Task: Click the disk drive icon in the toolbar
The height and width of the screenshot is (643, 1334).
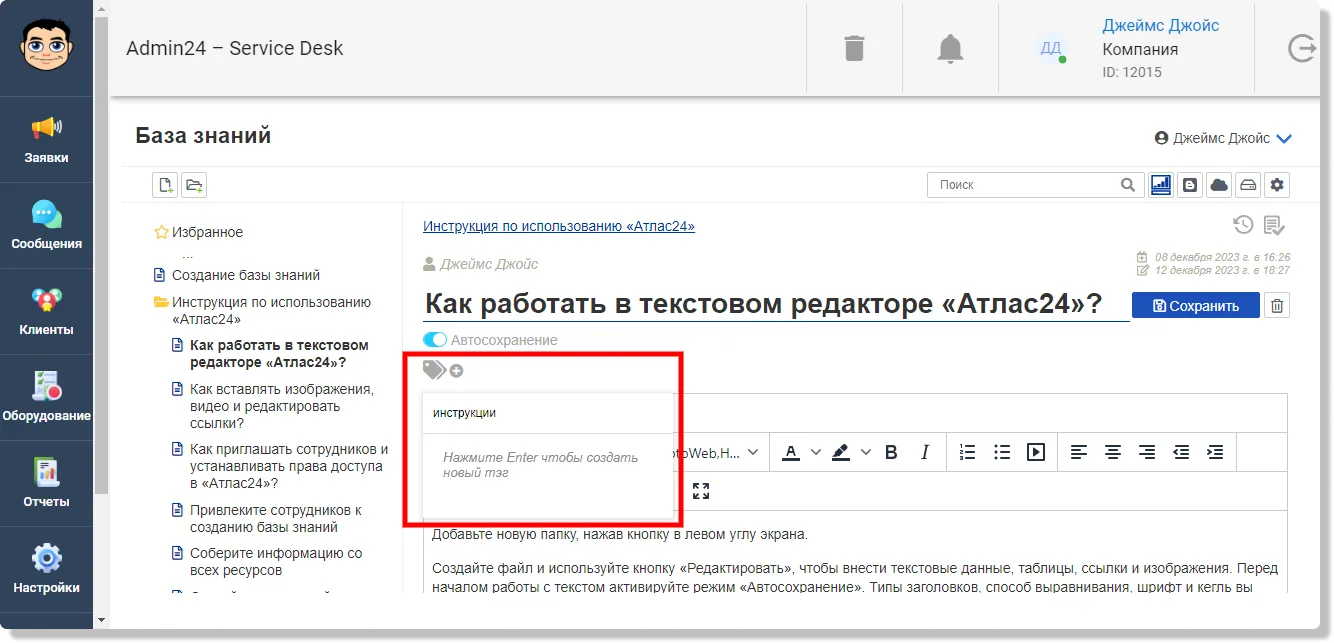Action: click(x=1248, y=185)
